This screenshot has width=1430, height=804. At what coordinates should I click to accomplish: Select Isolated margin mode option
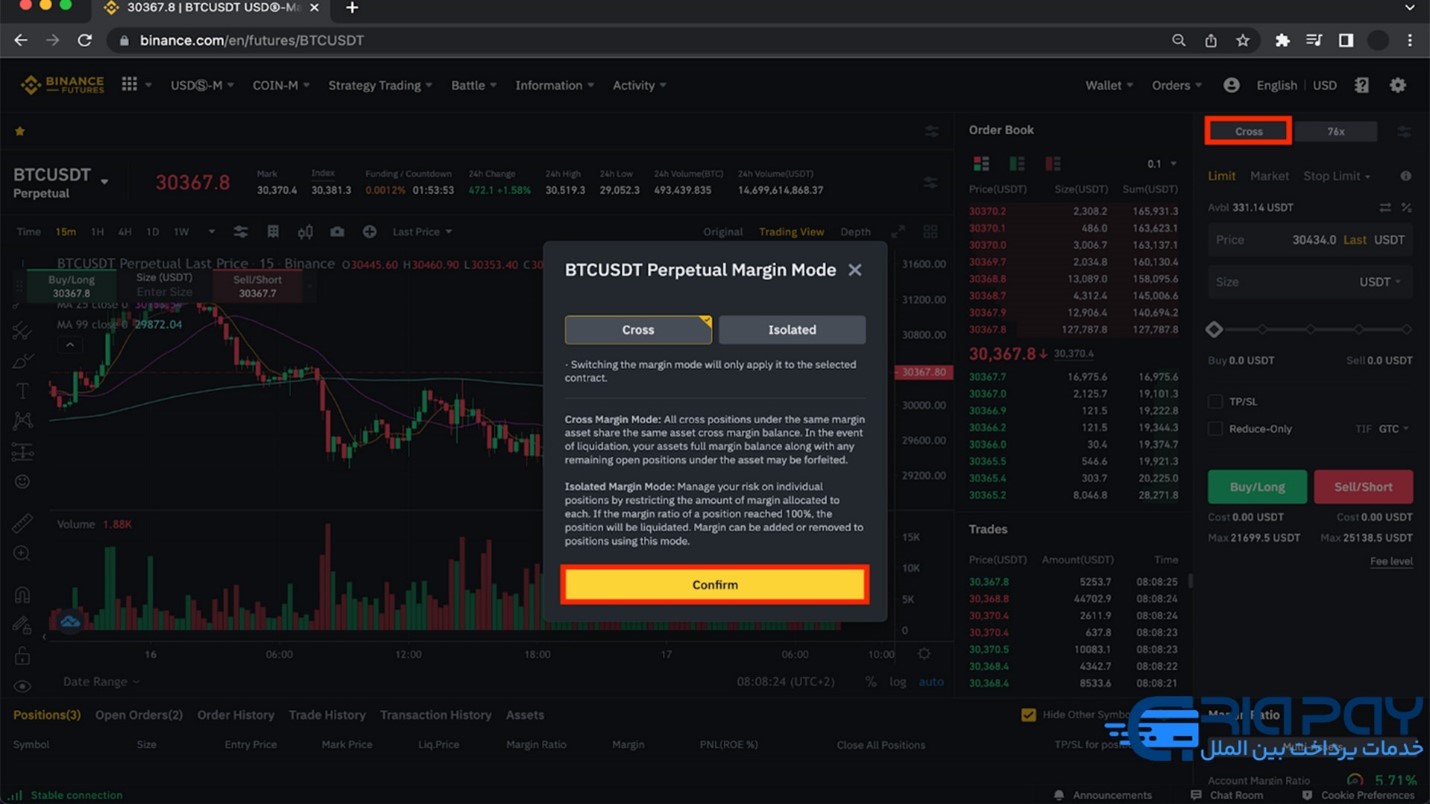[x=791, y=329]
